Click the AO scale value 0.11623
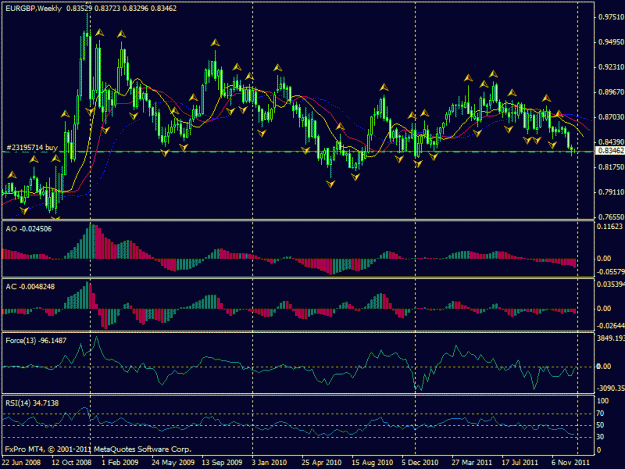Viewport: 625px width, 469px height. click(x=609, y=226)
